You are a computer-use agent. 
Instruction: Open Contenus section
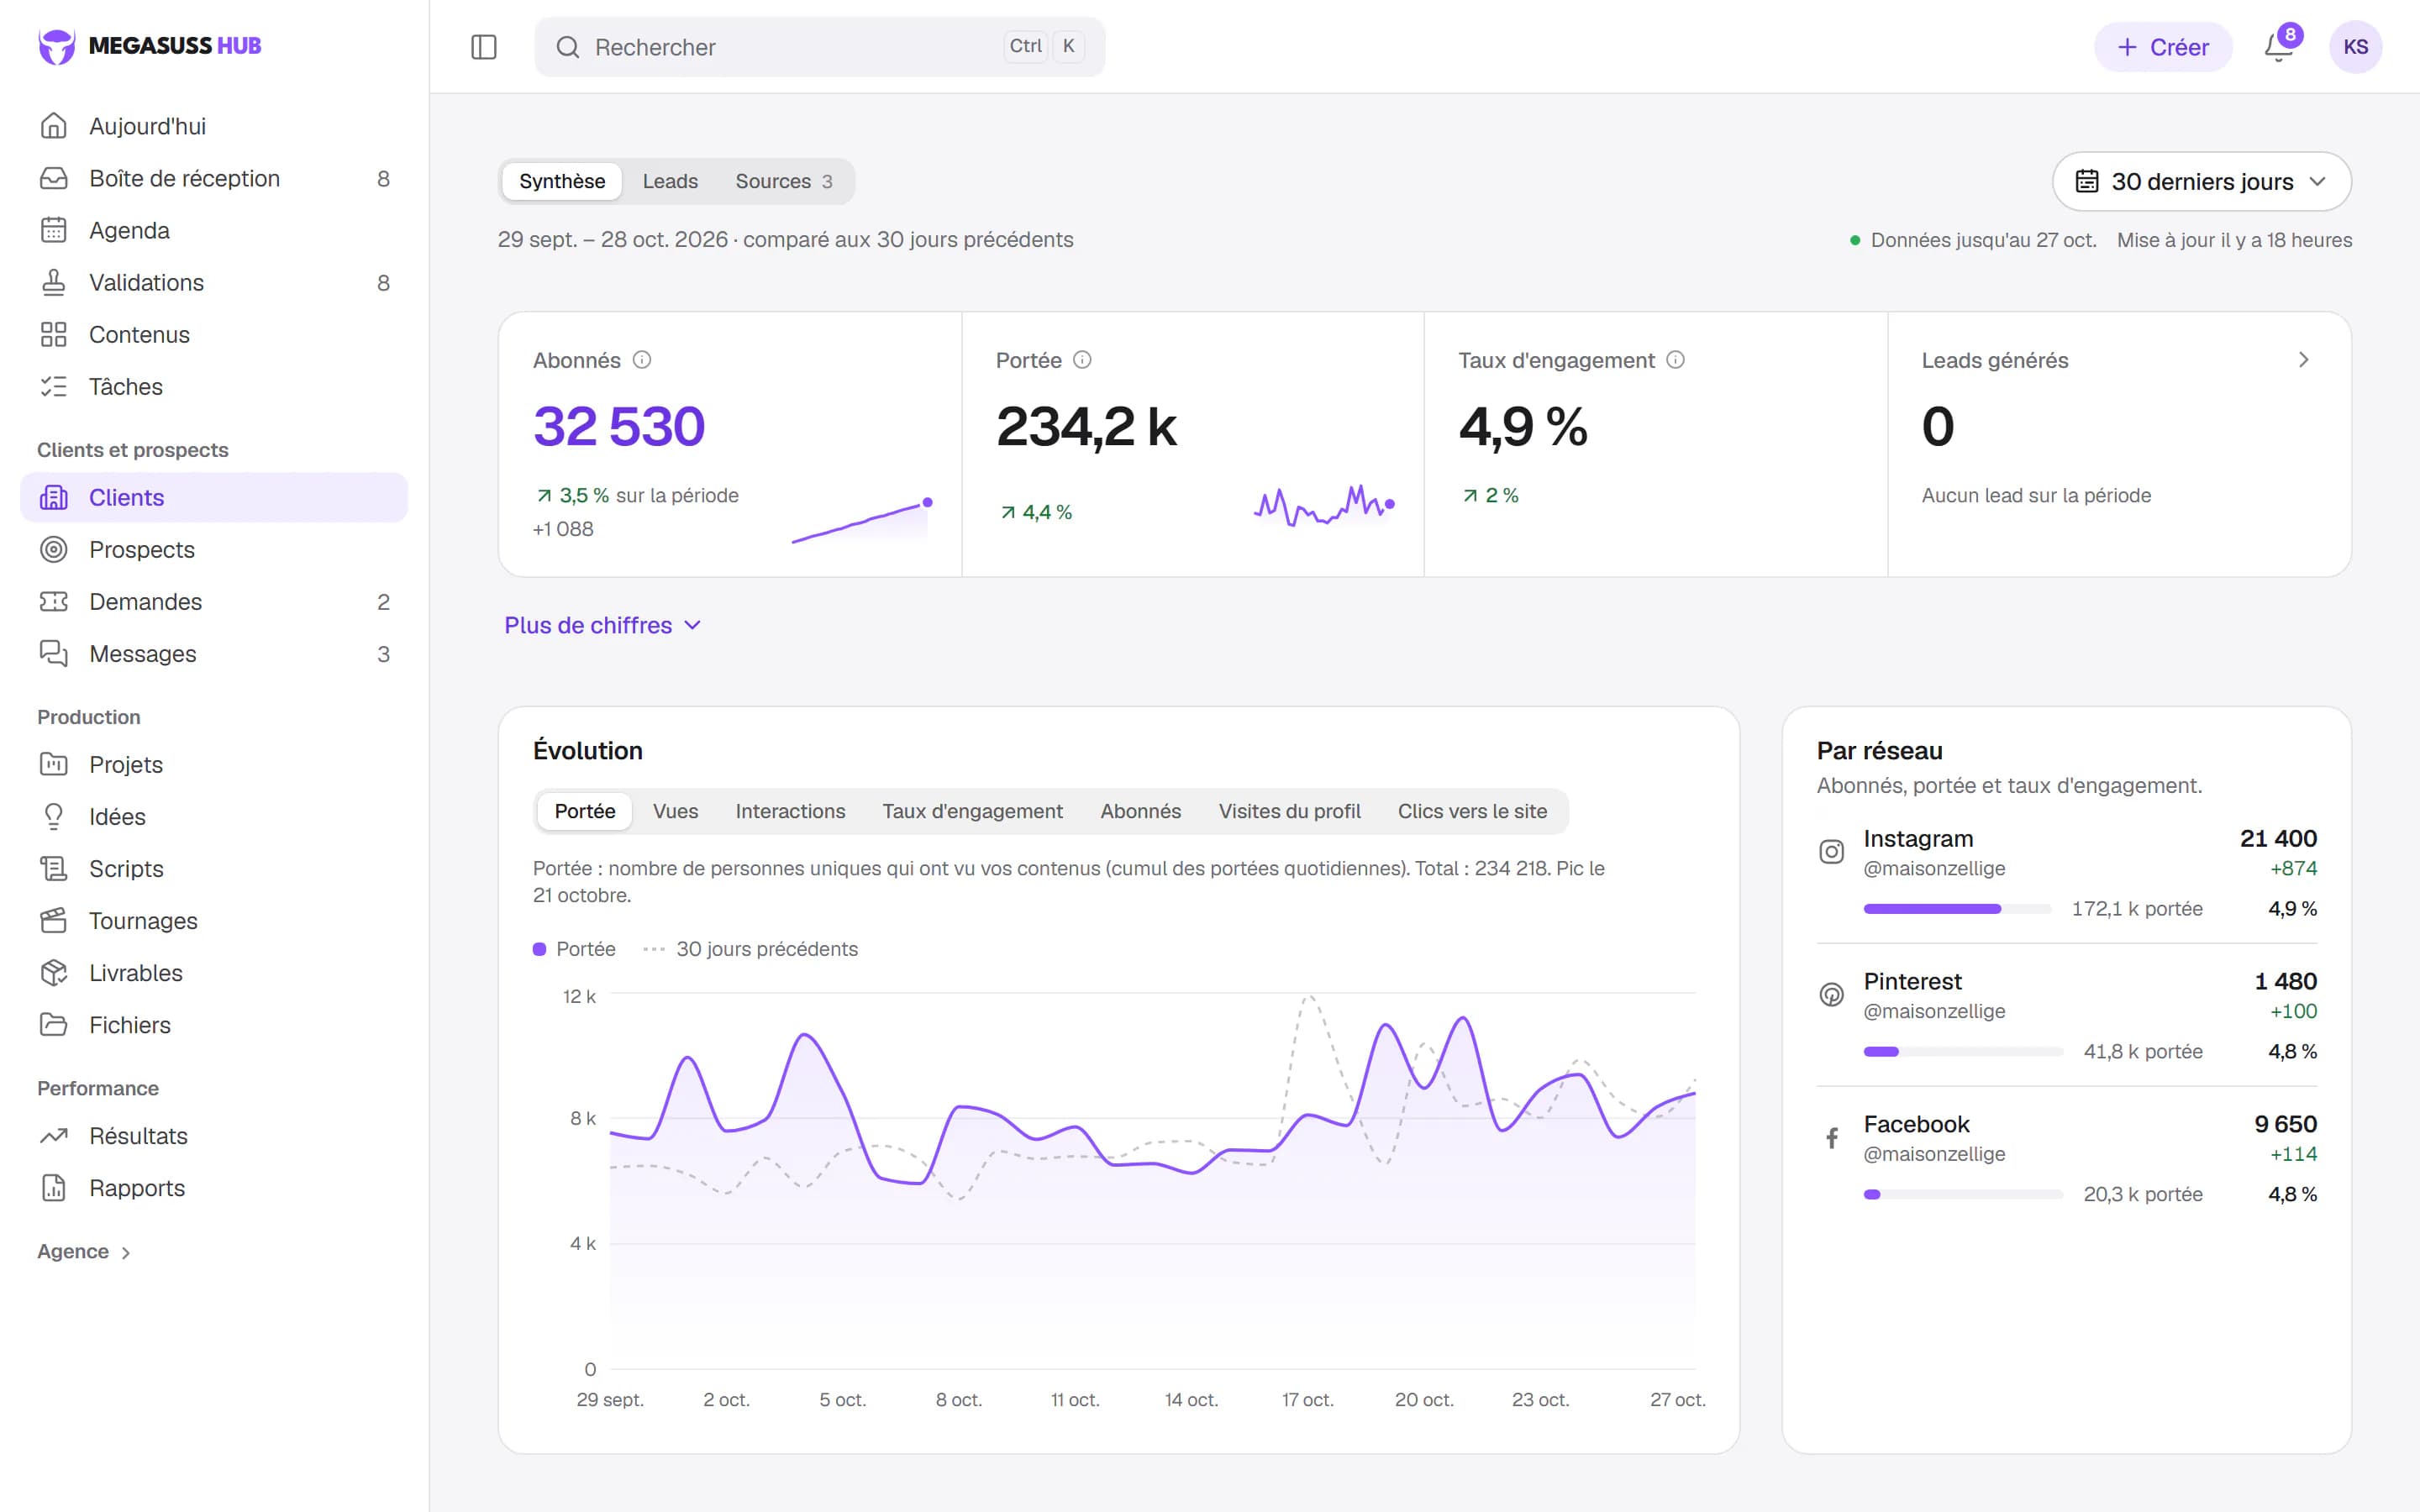[214, 334]
